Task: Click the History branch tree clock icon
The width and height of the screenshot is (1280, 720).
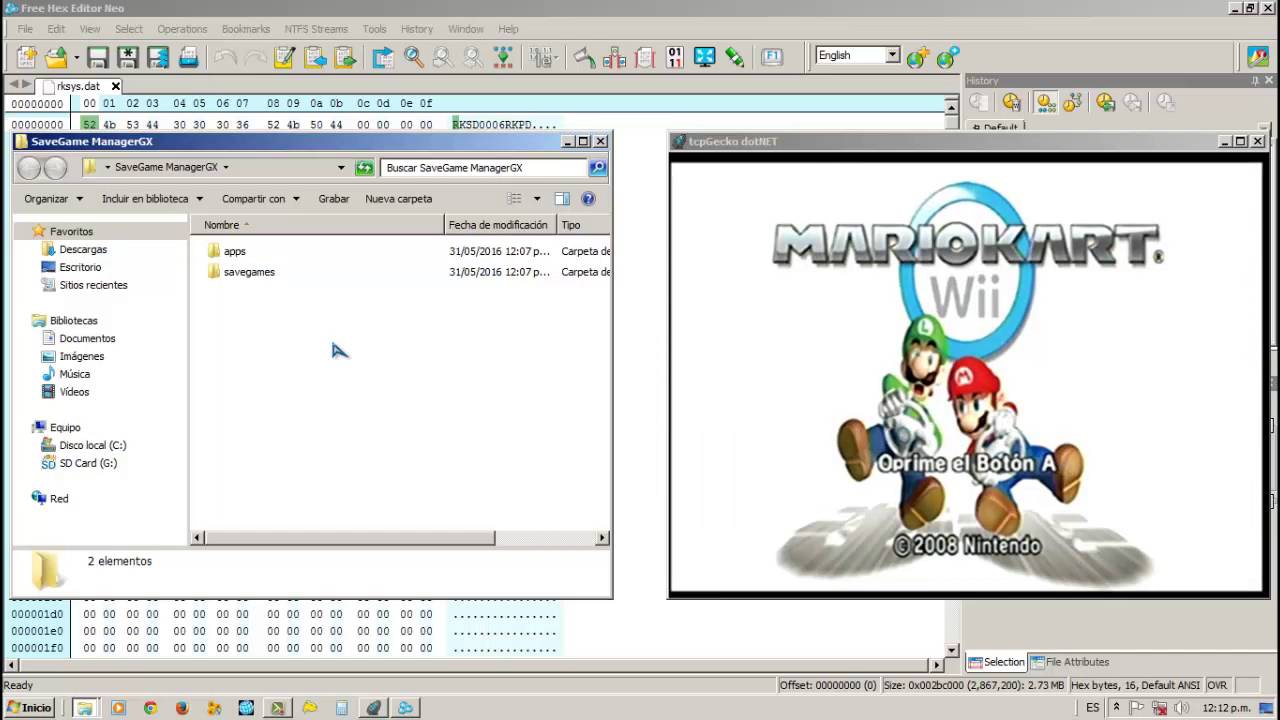Action: [x=1073, y=102]
